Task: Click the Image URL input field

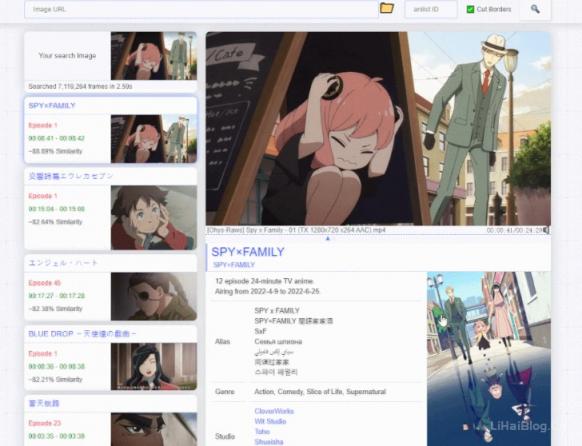Action: click(x=201, y=9)
